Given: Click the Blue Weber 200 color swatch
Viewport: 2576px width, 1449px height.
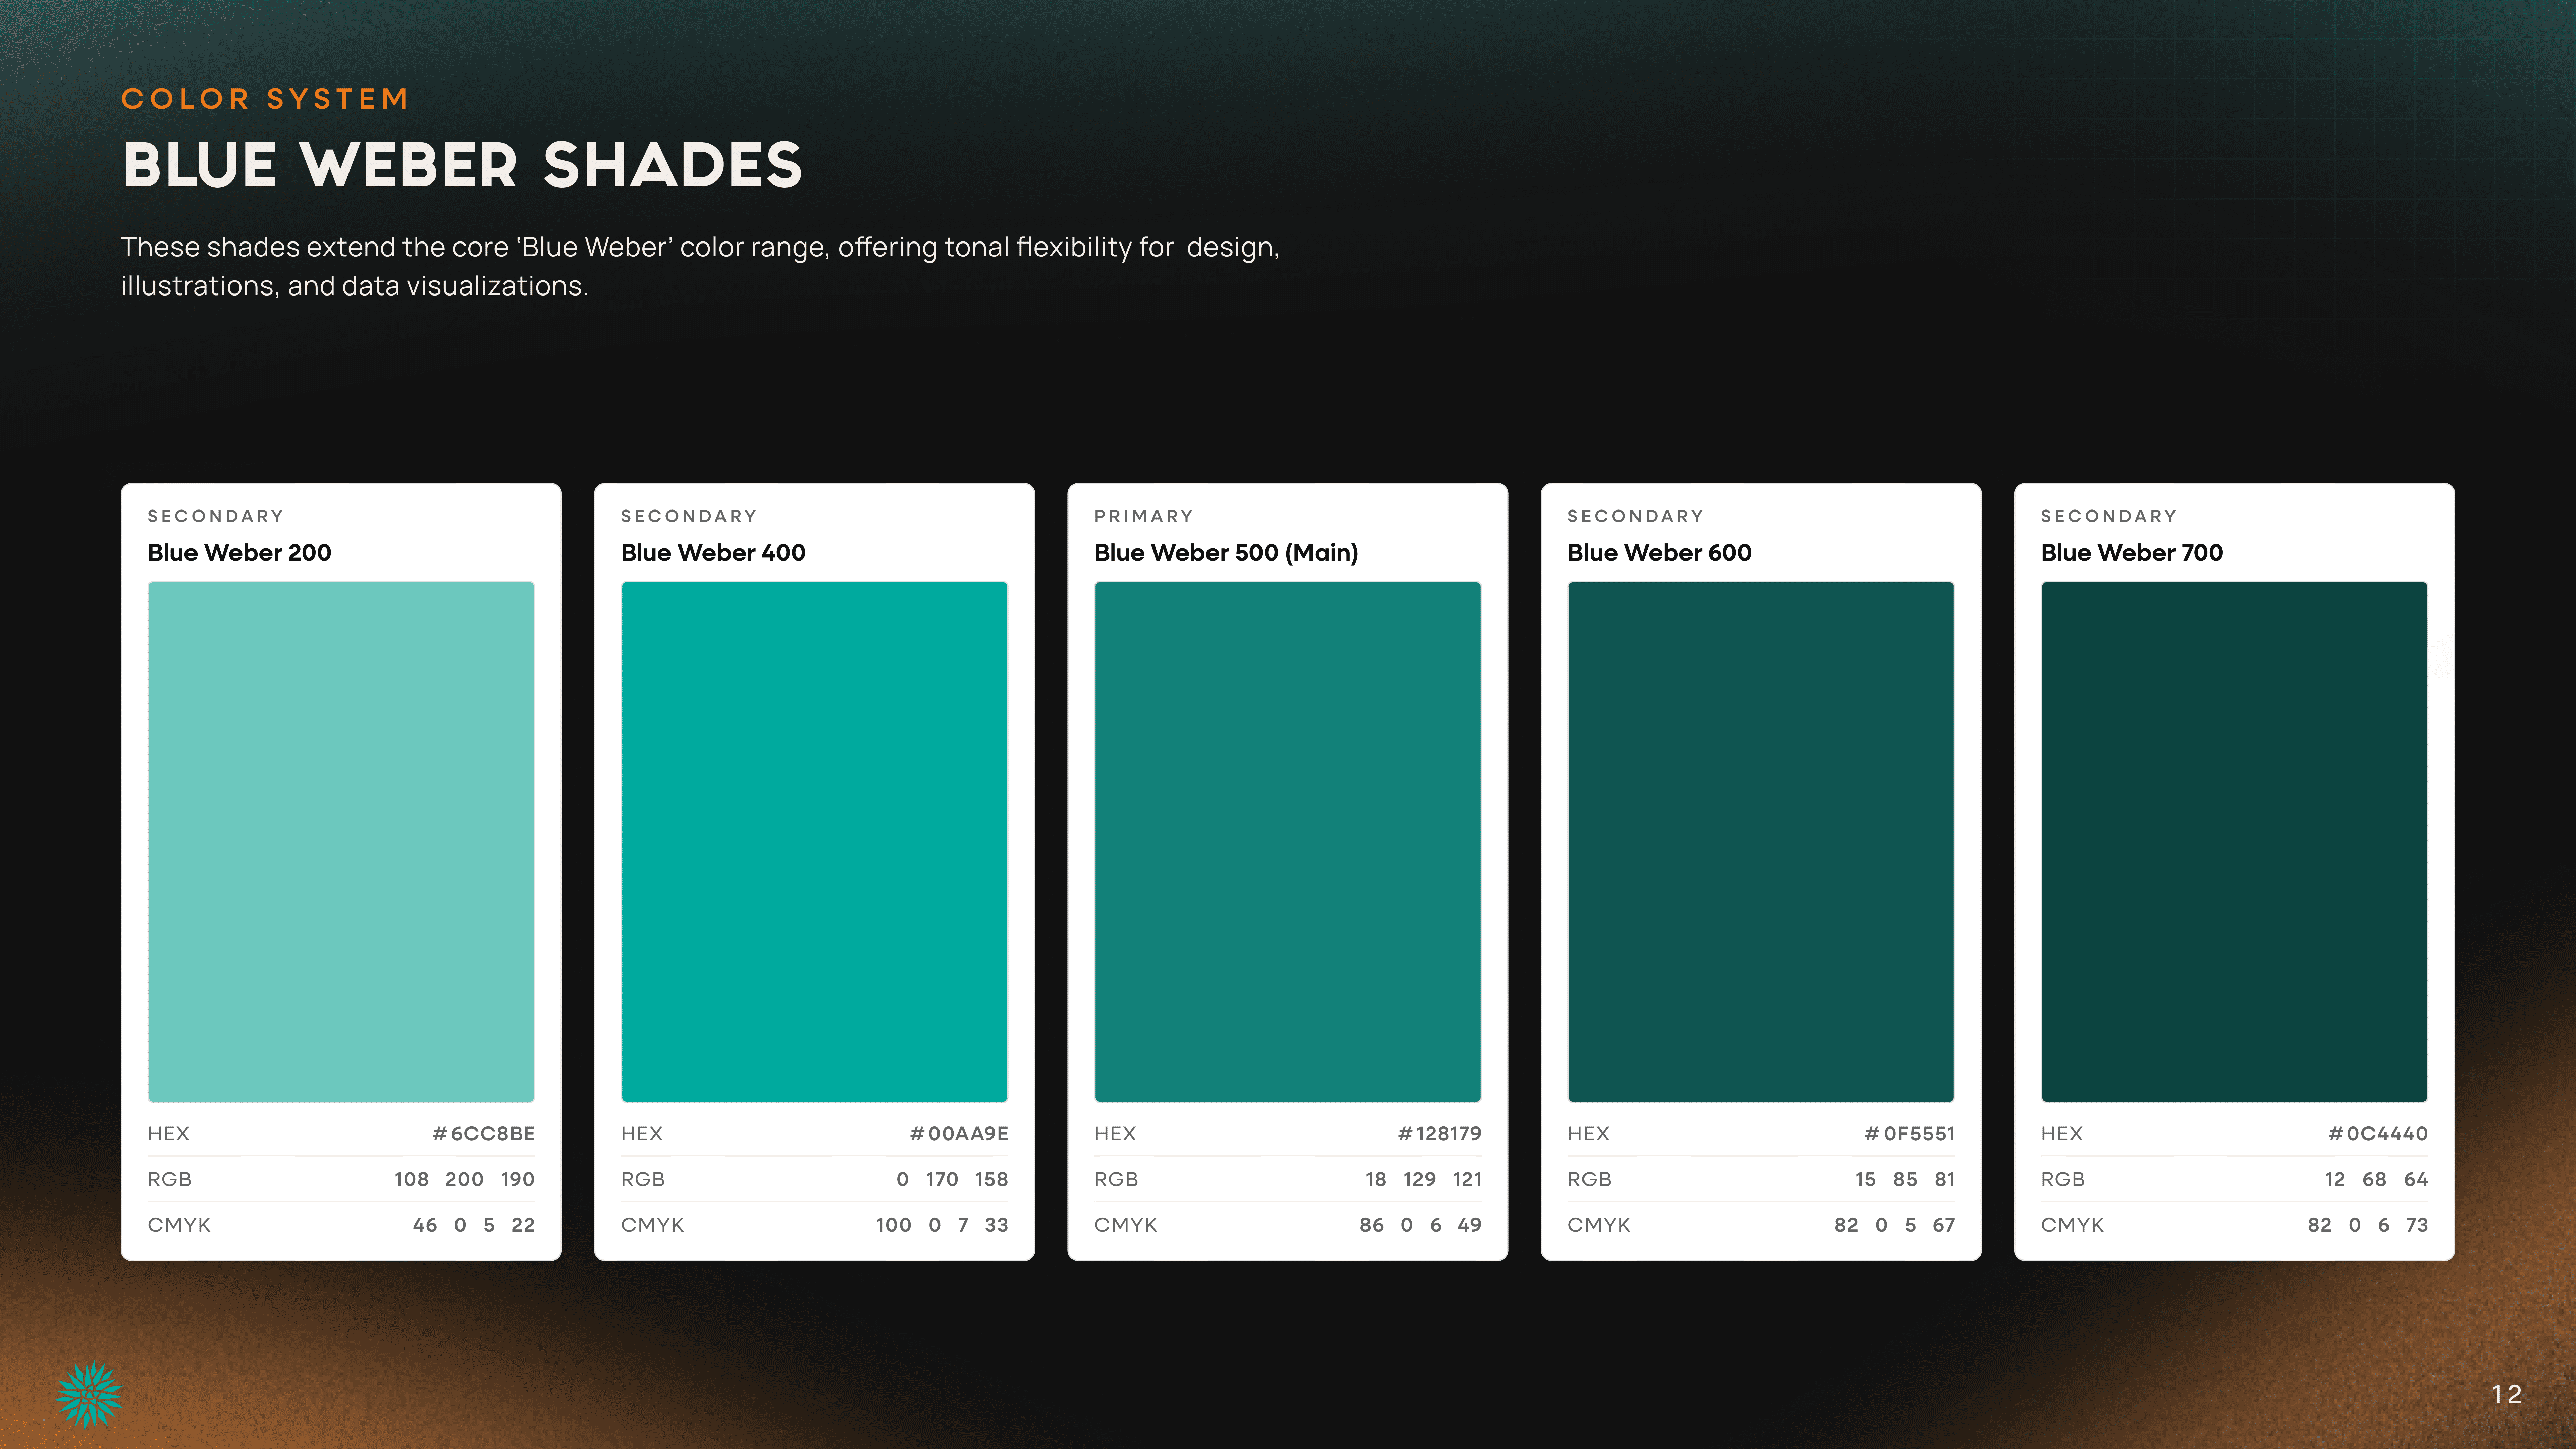Looking at the screenshot, I should (341, 841).
